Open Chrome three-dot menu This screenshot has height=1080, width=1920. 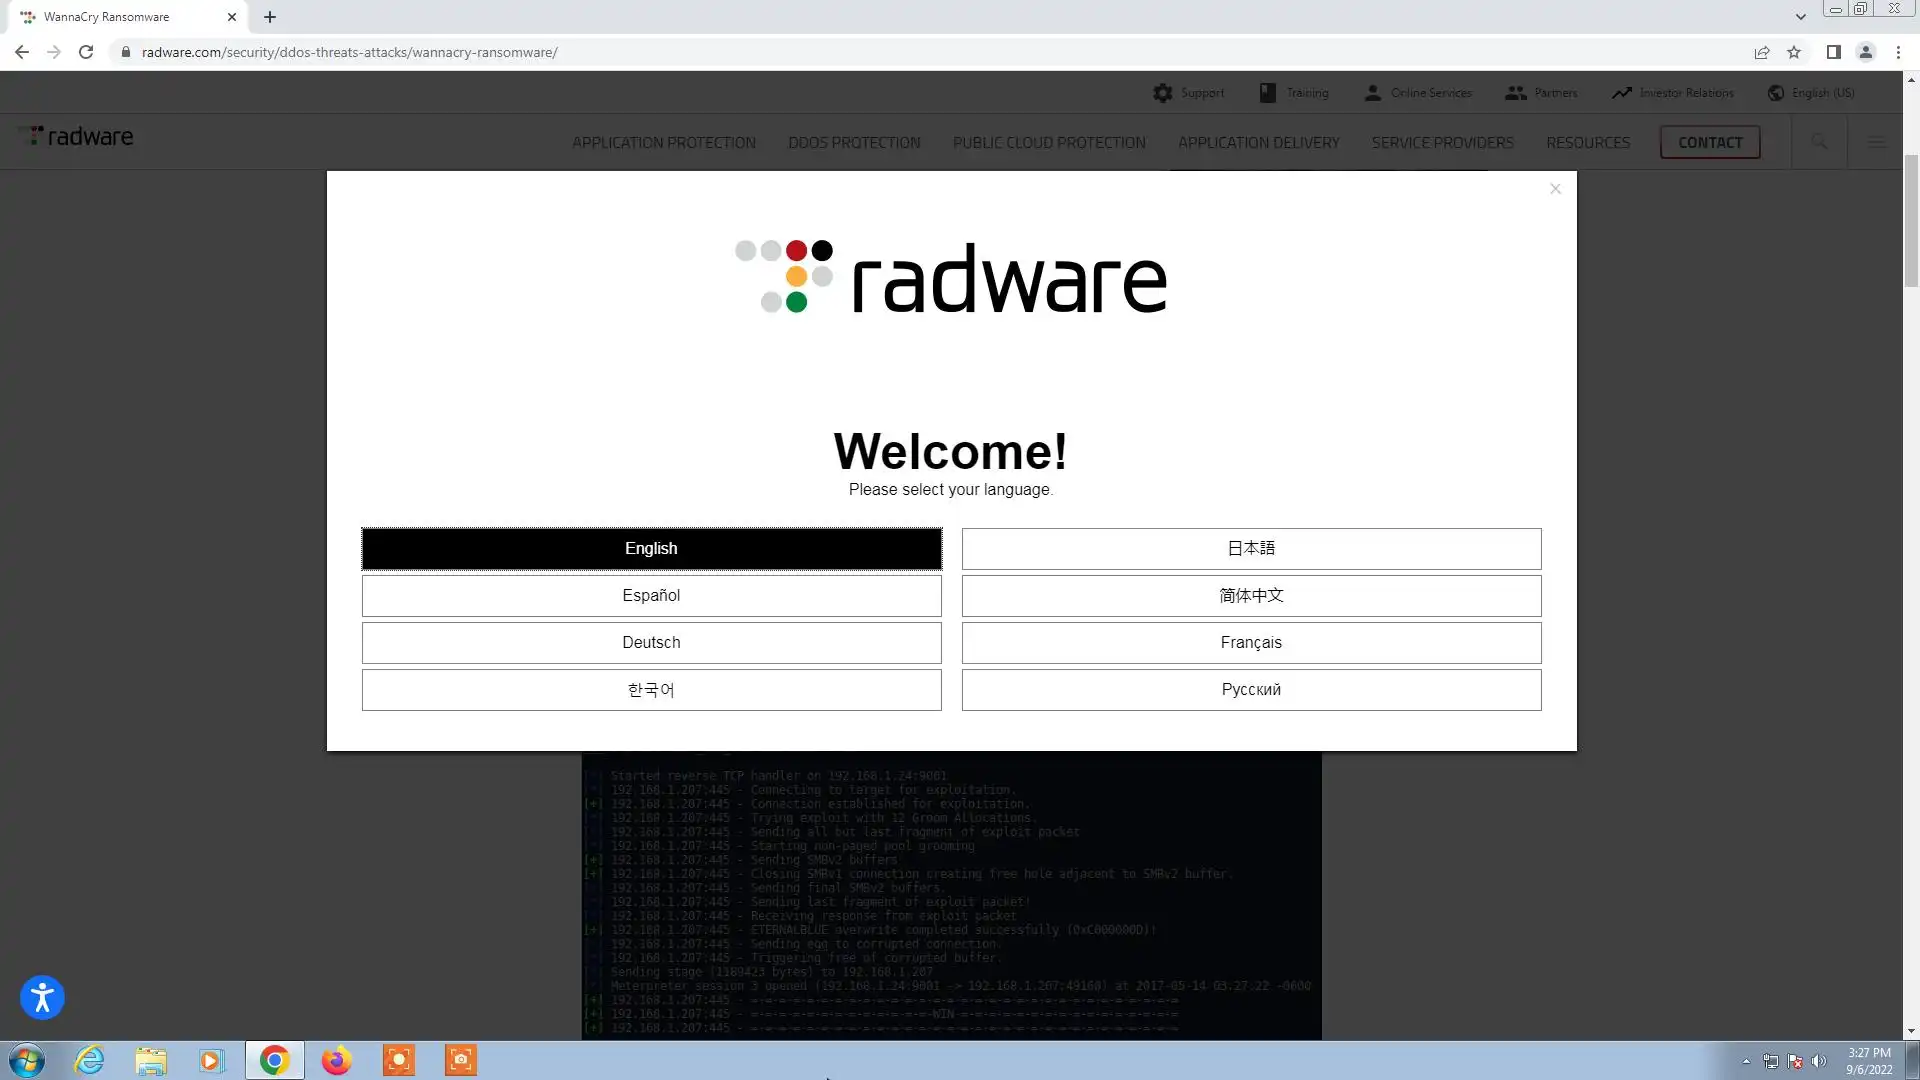pyautogui.click(x=1898, y=52)
